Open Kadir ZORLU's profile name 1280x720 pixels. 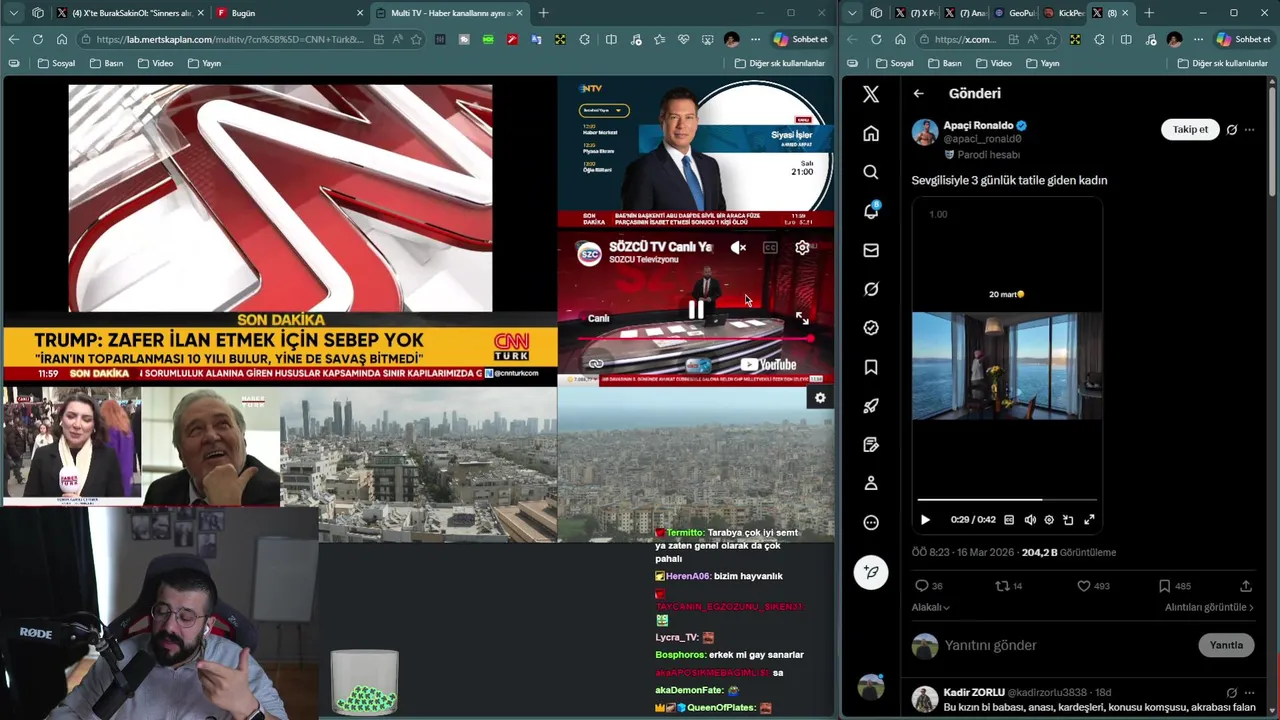click(x=974, y=692)
